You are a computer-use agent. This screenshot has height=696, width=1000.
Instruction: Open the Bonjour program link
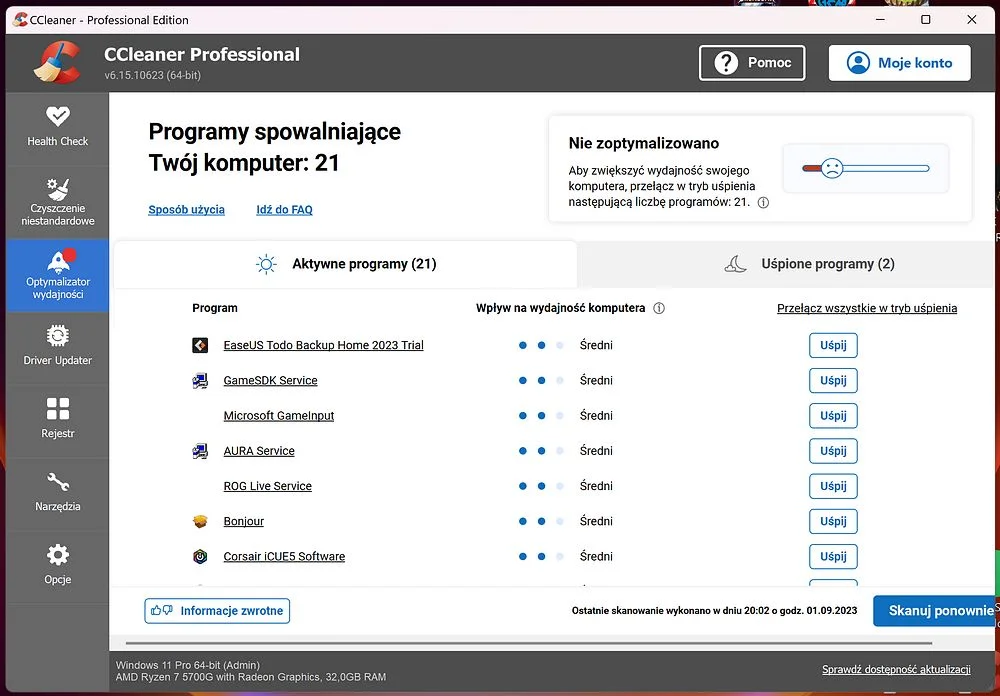244,521
